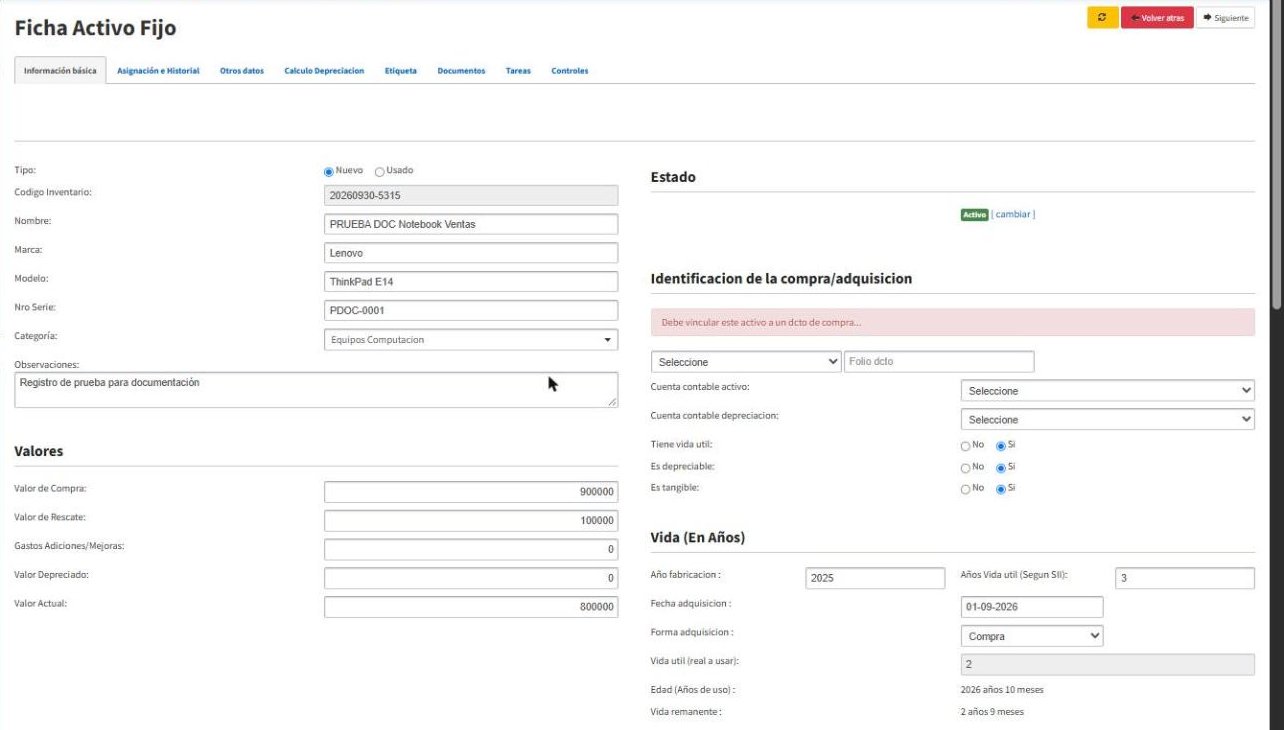
Task: Select the Nuevo type radio button
Action: click(328, 171)
